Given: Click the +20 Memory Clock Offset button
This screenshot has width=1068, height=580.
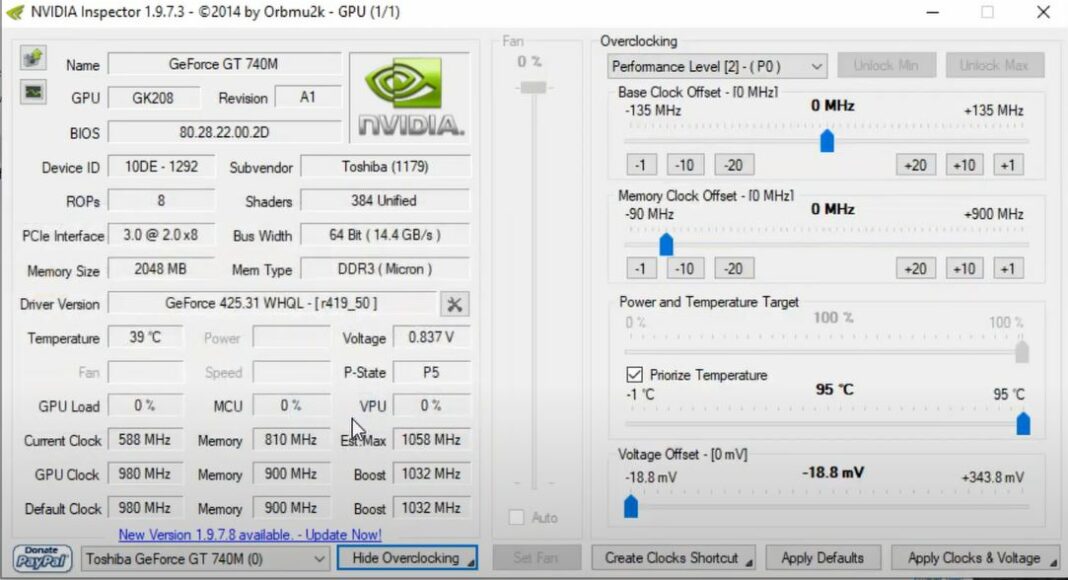Looking at the screenshot, I should 915,268.
